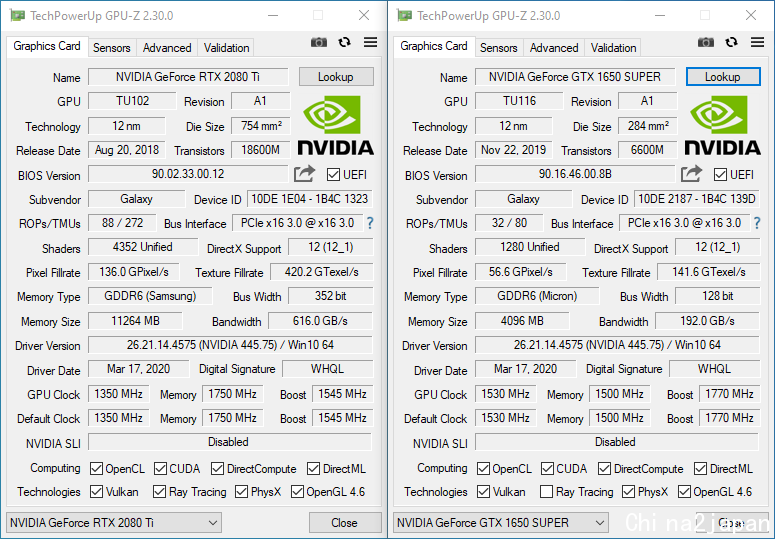Switch to Advanced tab in GTX 1650 SUPER window
This screenshot has height=539, width=775.
[554, 48]
